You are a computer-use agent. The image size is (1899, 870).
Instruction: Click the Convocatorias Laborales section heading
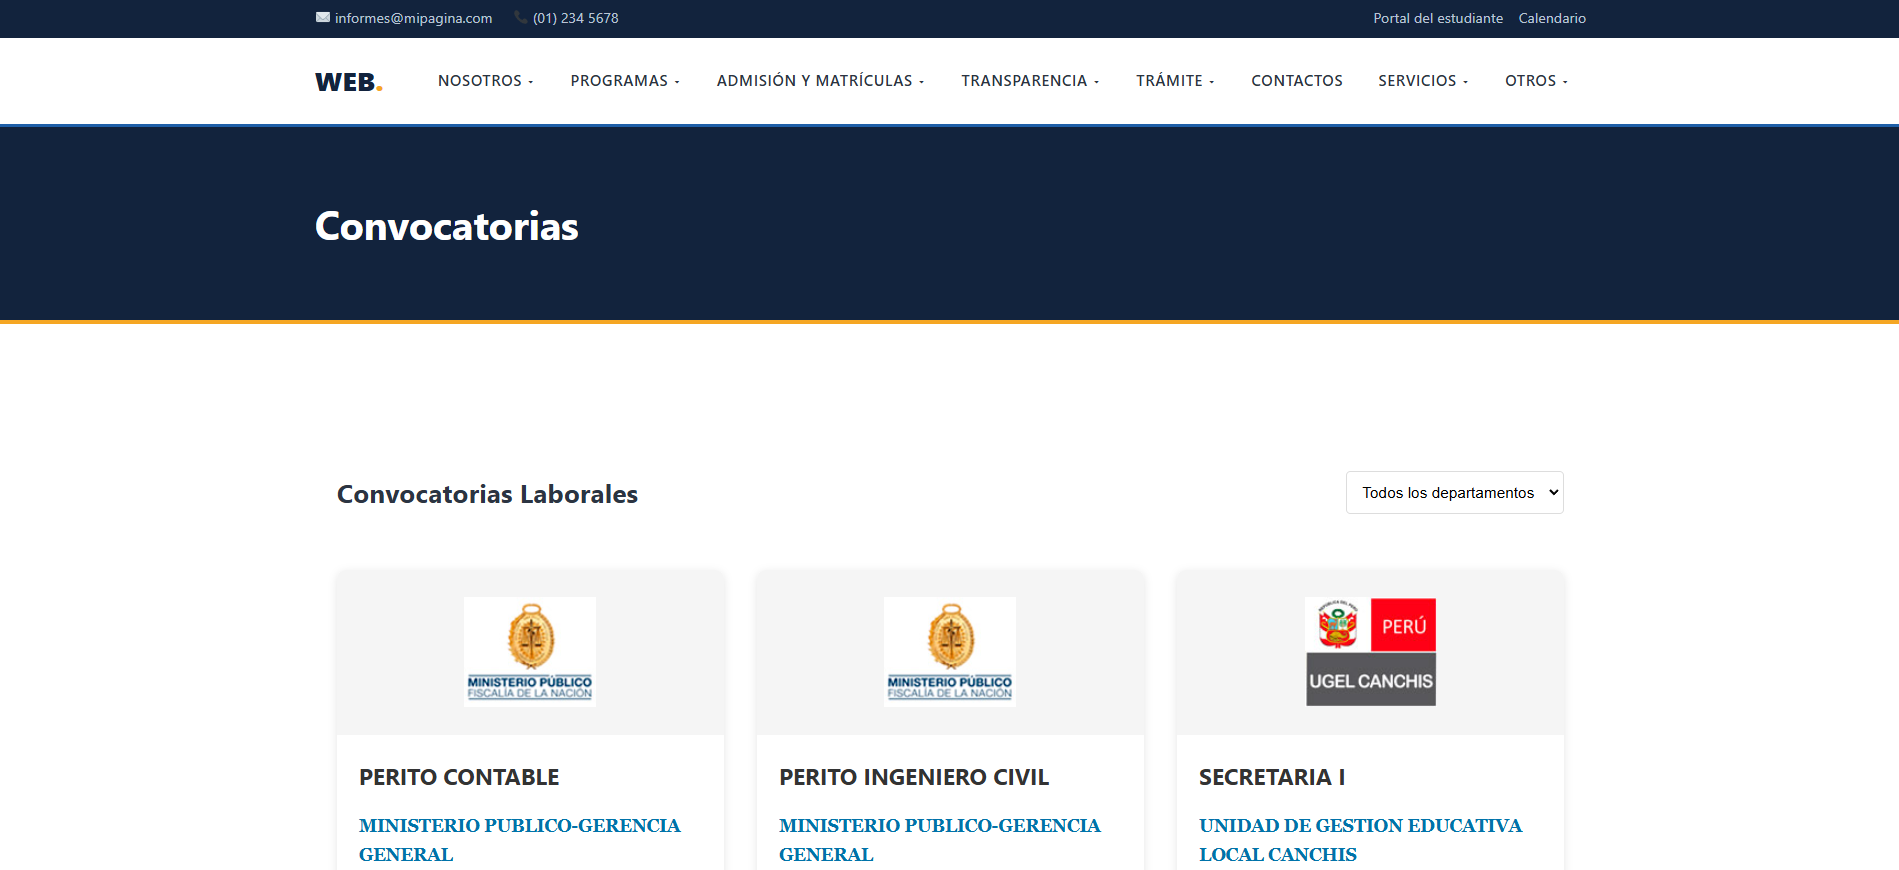(487, 494)
